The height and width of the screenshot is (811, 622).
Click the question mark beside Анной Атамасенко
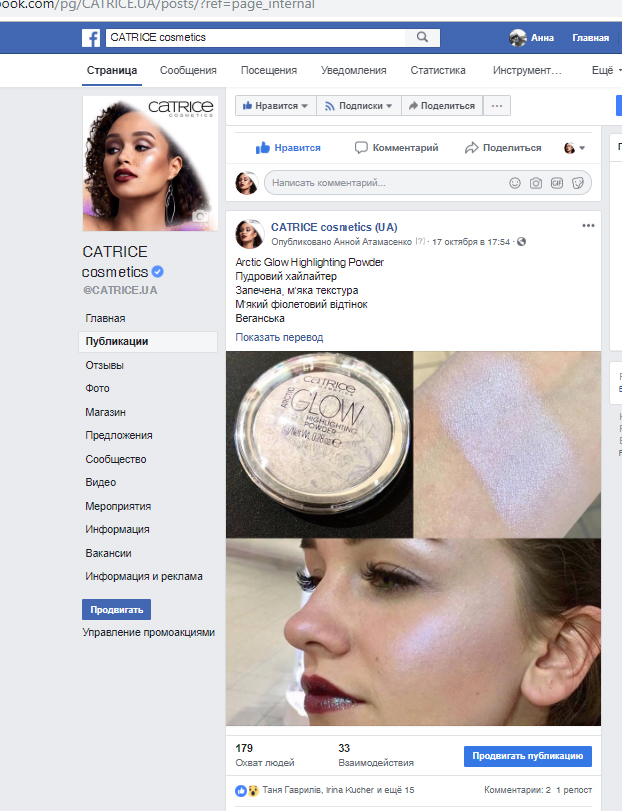420,241
